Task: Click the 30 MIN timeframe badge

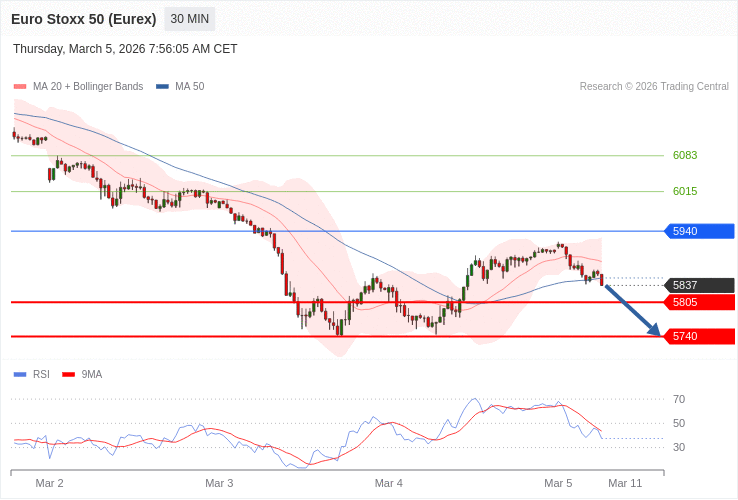Action: coord(190,19)
